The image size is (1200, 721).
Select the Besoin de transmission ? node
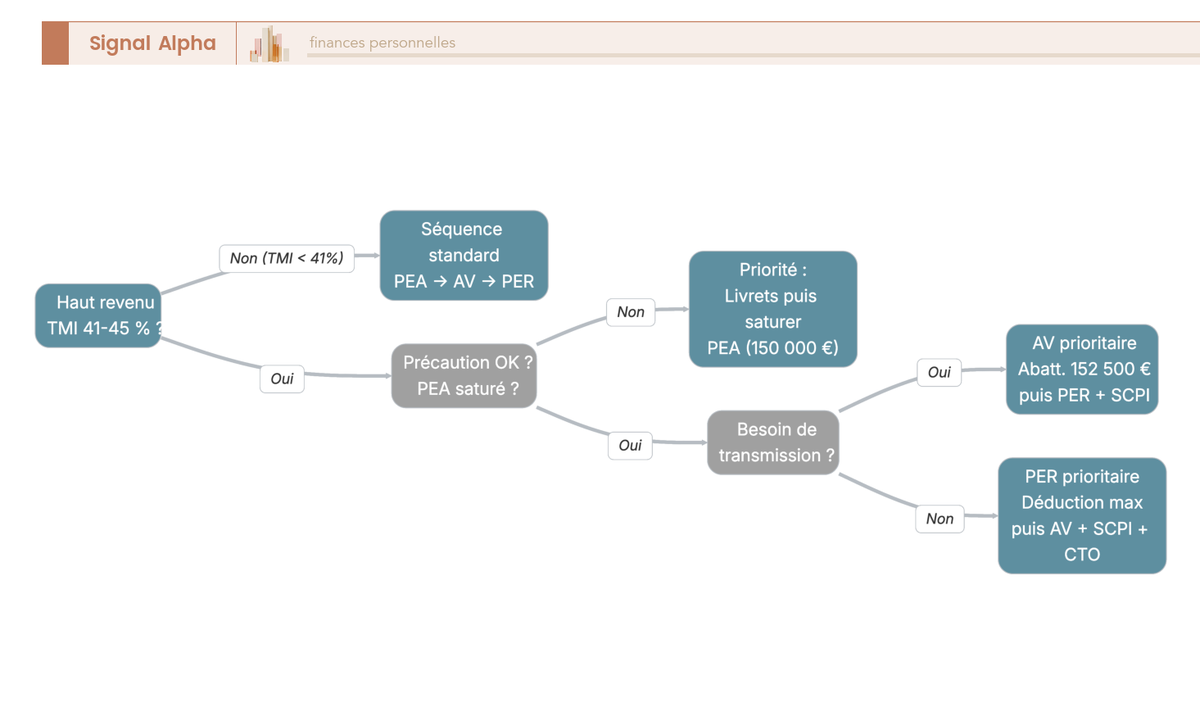(x=773, y=442)
